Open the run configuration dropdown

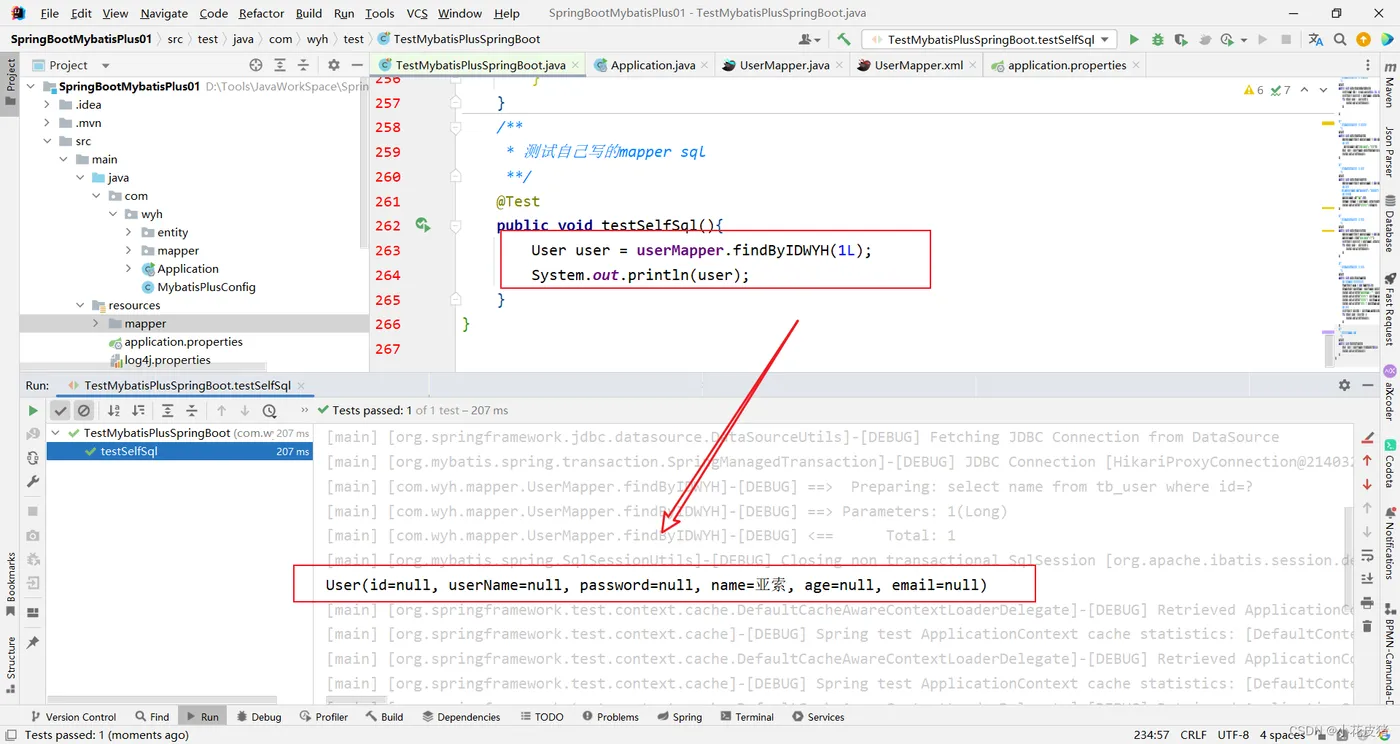[x=989, y=39]
